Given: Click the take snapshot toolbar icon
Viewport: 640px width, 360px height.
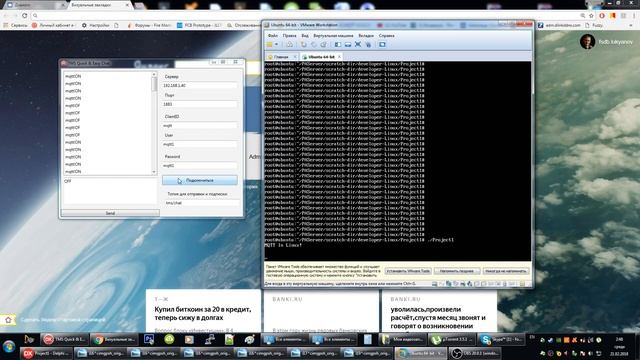Looking at the screenshot, I should click(x=304, y=44).
